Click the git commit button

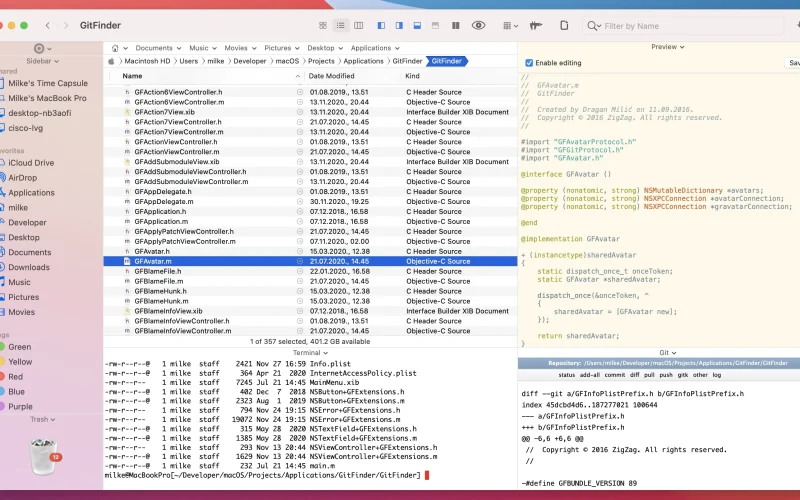pyautogui.click(x=614, y=375)
